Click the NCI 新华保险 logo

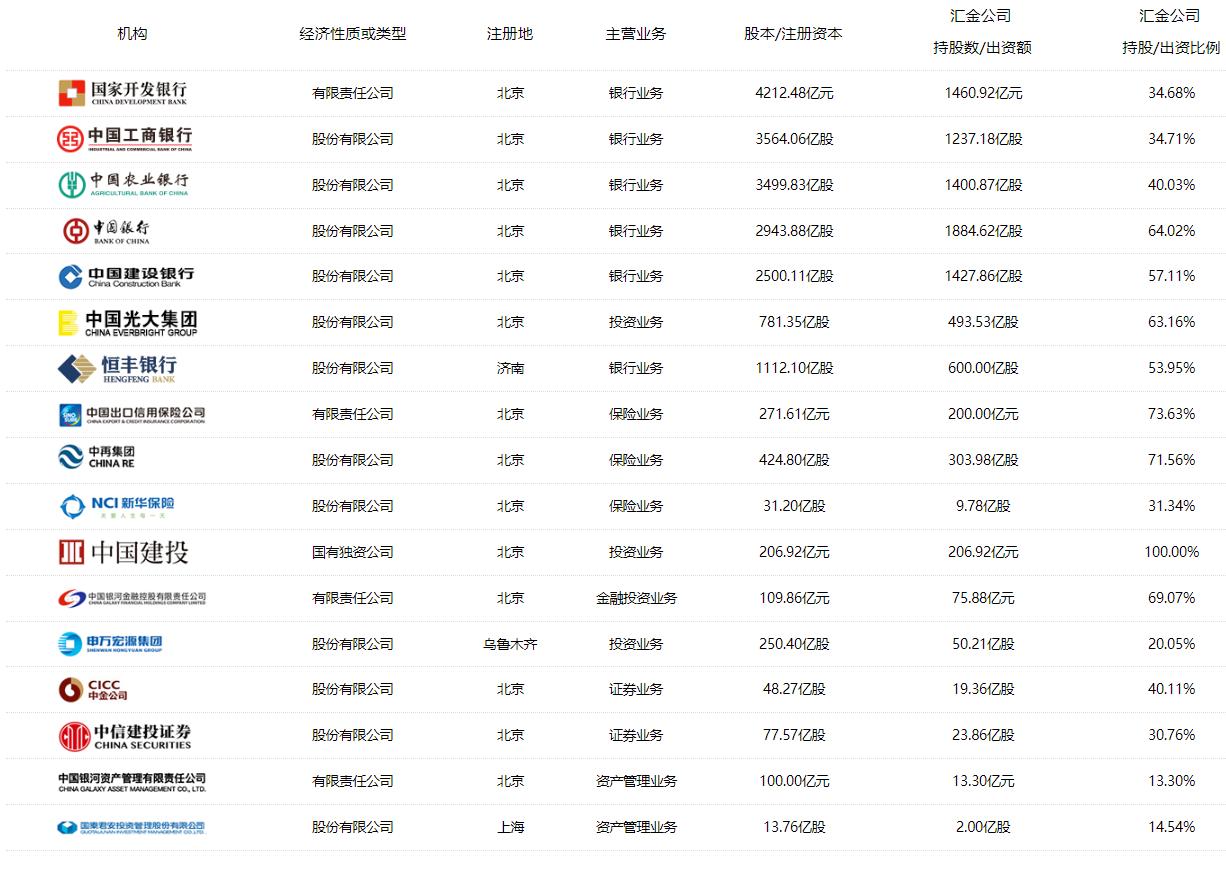coord(116,506)
